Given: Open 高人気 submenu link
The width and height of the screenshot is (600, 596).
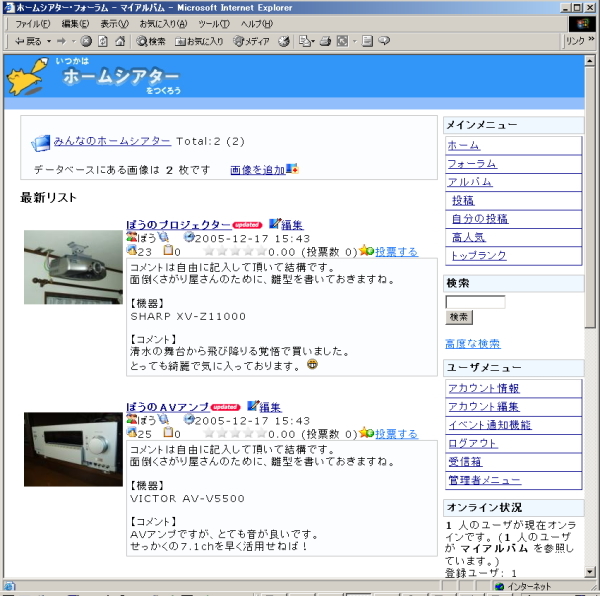Looking at the screenshot, I should tap(469, 237).
